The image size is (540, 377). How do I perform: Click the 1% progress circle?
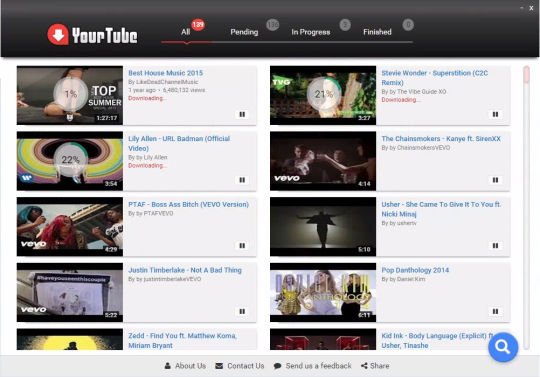(x=71, y=94)
